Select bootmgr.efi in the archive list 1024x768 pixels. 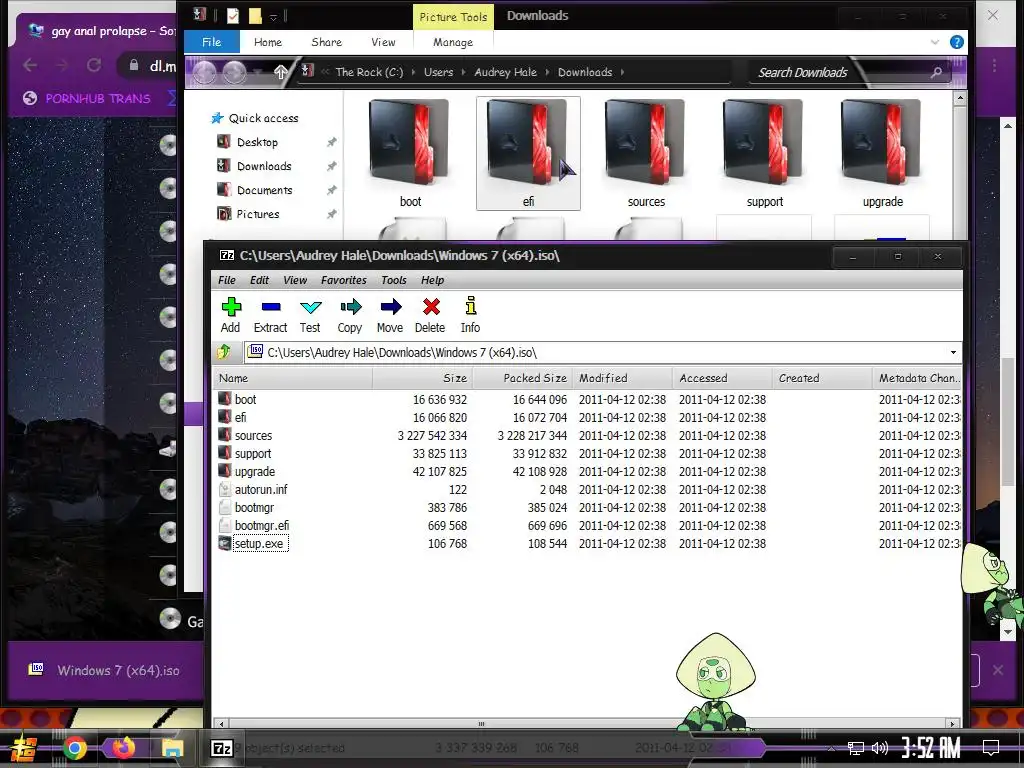588,525
